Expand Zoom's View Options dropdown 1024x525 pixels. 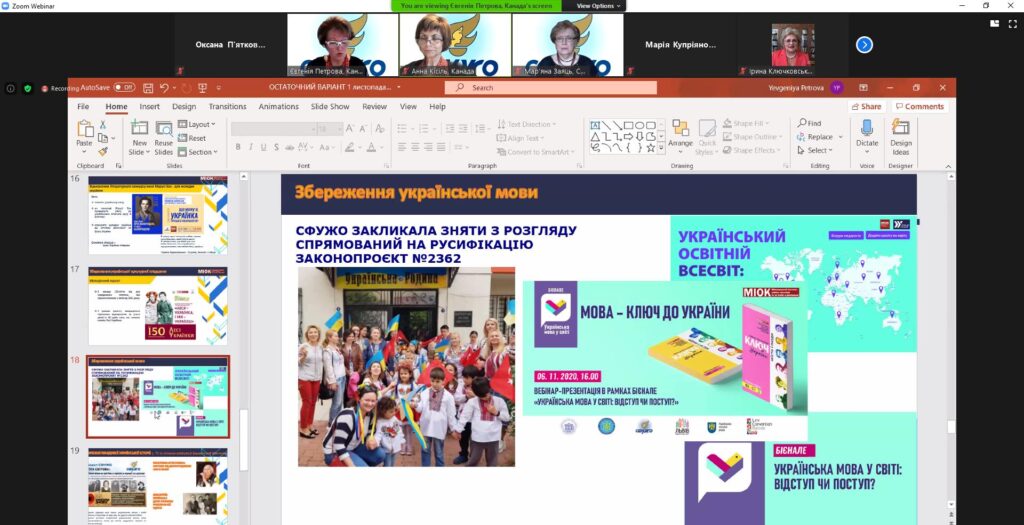pyautogui.click(x=597, y=6)
